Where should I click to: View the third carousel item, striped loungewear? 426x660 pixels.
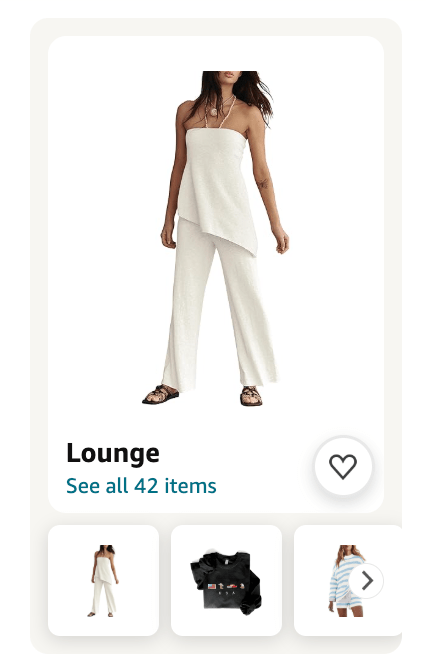pos(348,580)
